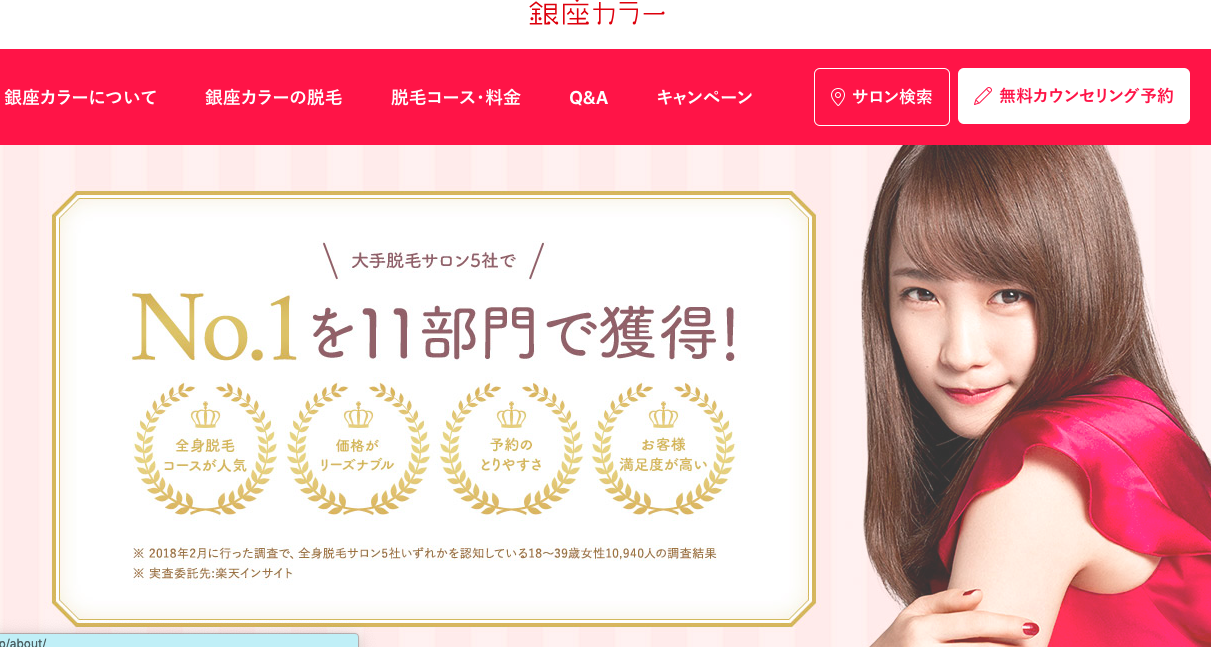Screen dimensions: 1211x647
Task: Click the model photo in red dress
Action: [1035, 396]
